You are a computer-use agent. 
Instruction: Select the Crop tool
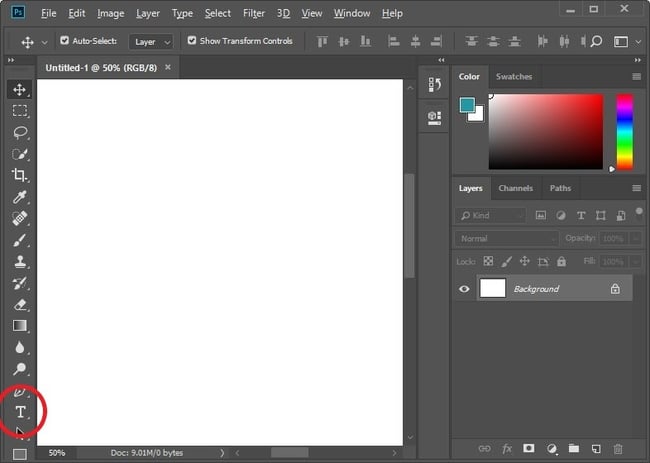pos(19,175)
